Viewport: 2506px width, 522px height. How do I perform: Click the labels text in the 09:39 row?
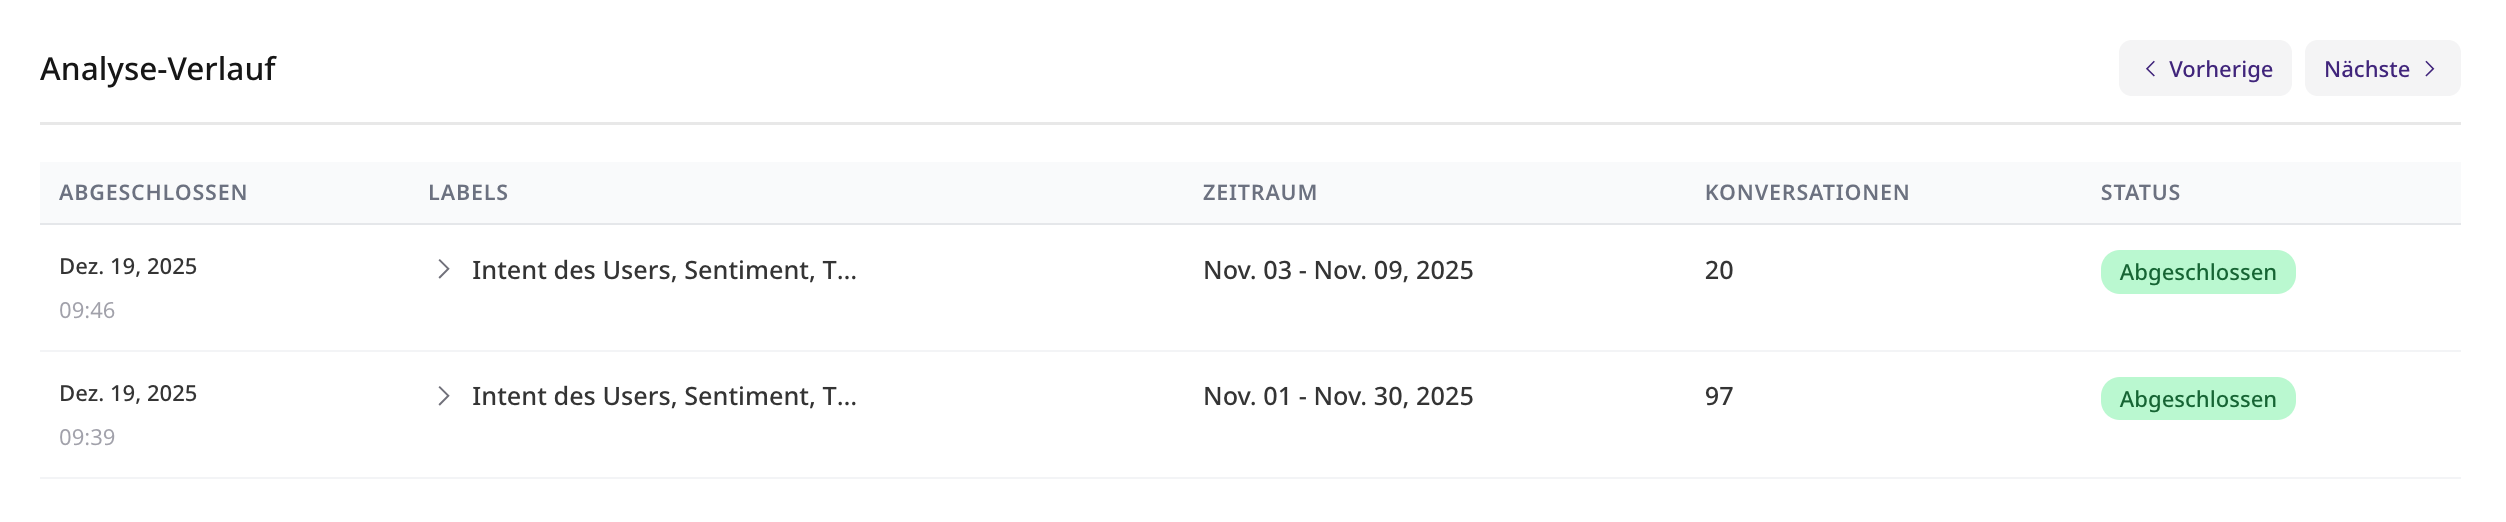(663, 396)
